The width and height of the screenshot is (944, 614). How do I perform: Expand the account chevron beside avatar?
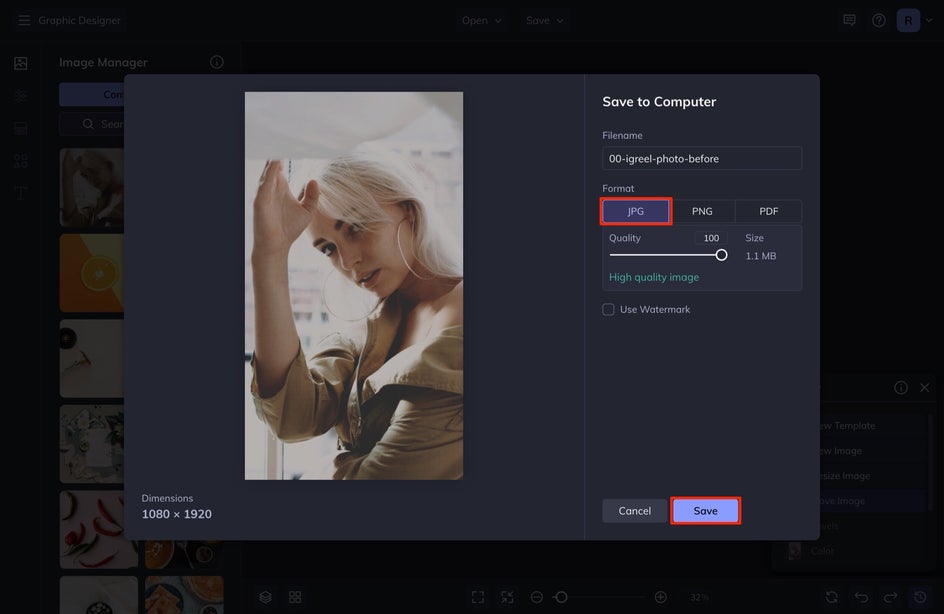coord(929,20)
